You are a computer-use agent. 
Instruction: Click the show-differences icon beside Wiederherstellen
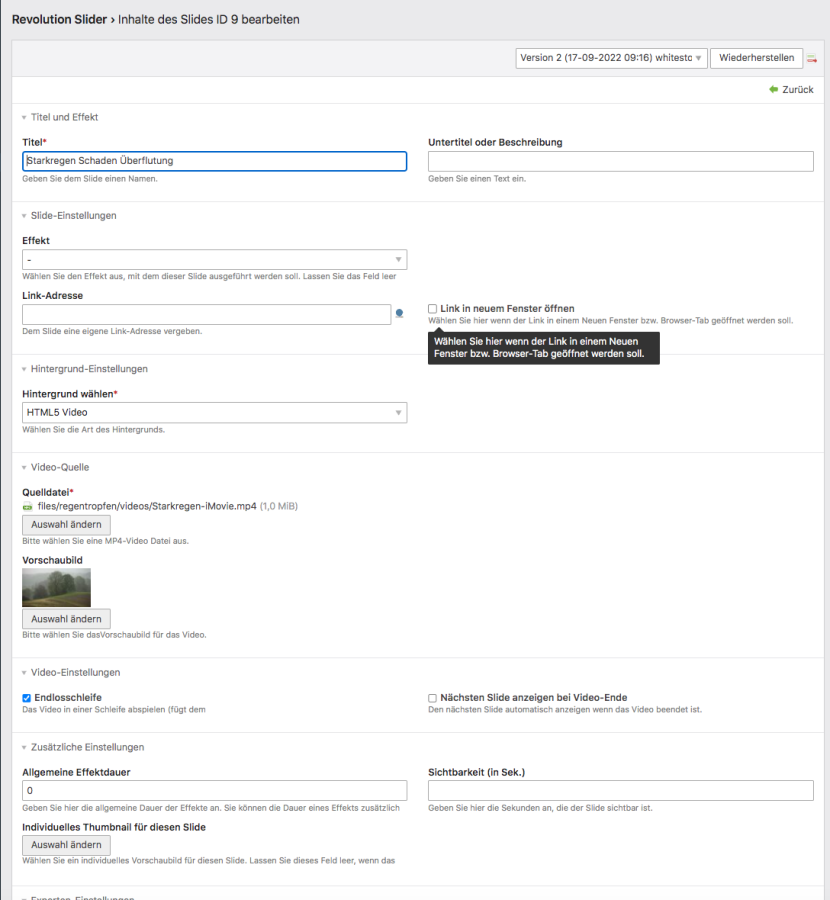click(x=813, y=59)
